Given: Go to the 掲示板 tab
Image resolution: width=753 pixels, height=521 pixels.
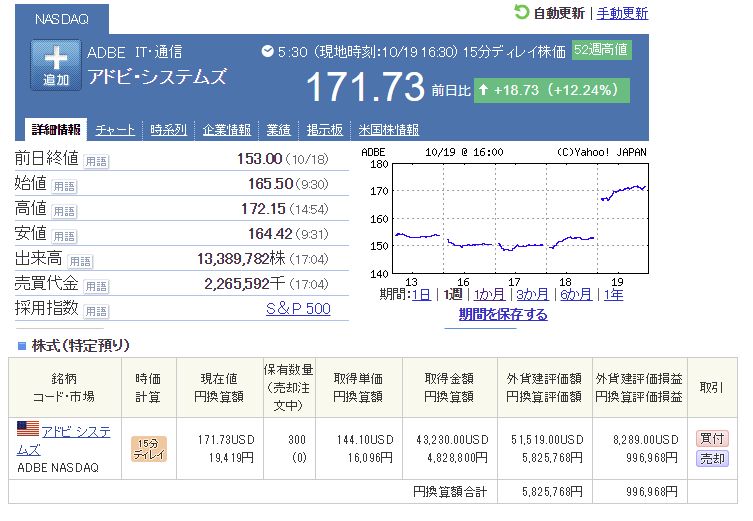Looking at the screenshot, I should tap(325, 130).
